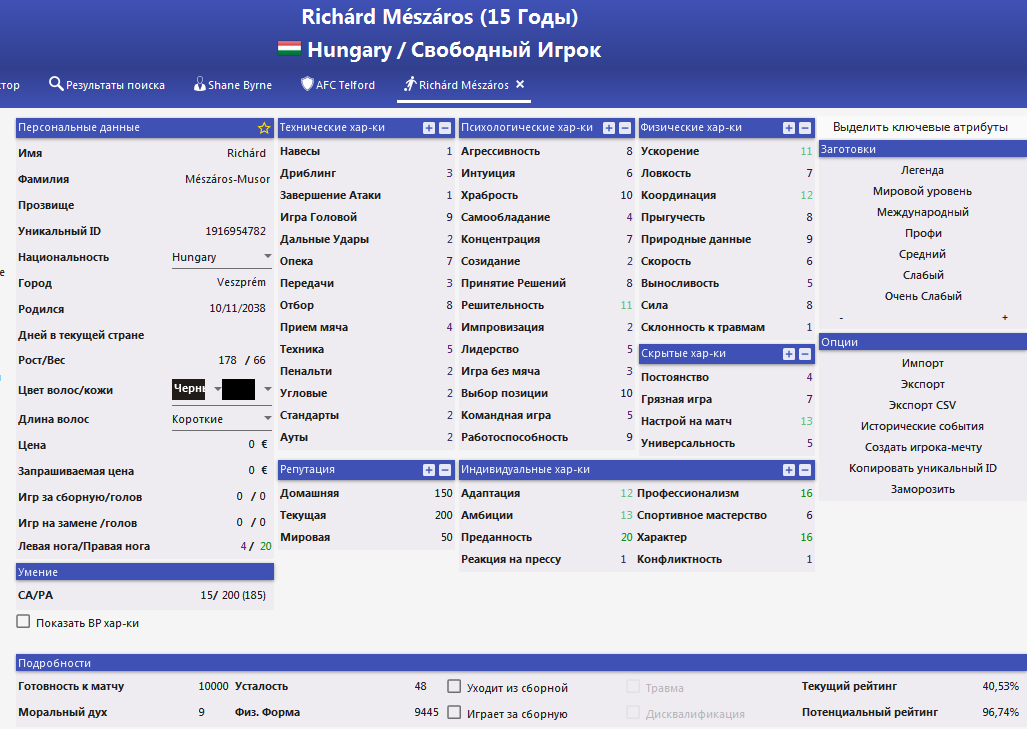Switch to Shane Byrne tab
1027x729 pixels.
[233, 85]
